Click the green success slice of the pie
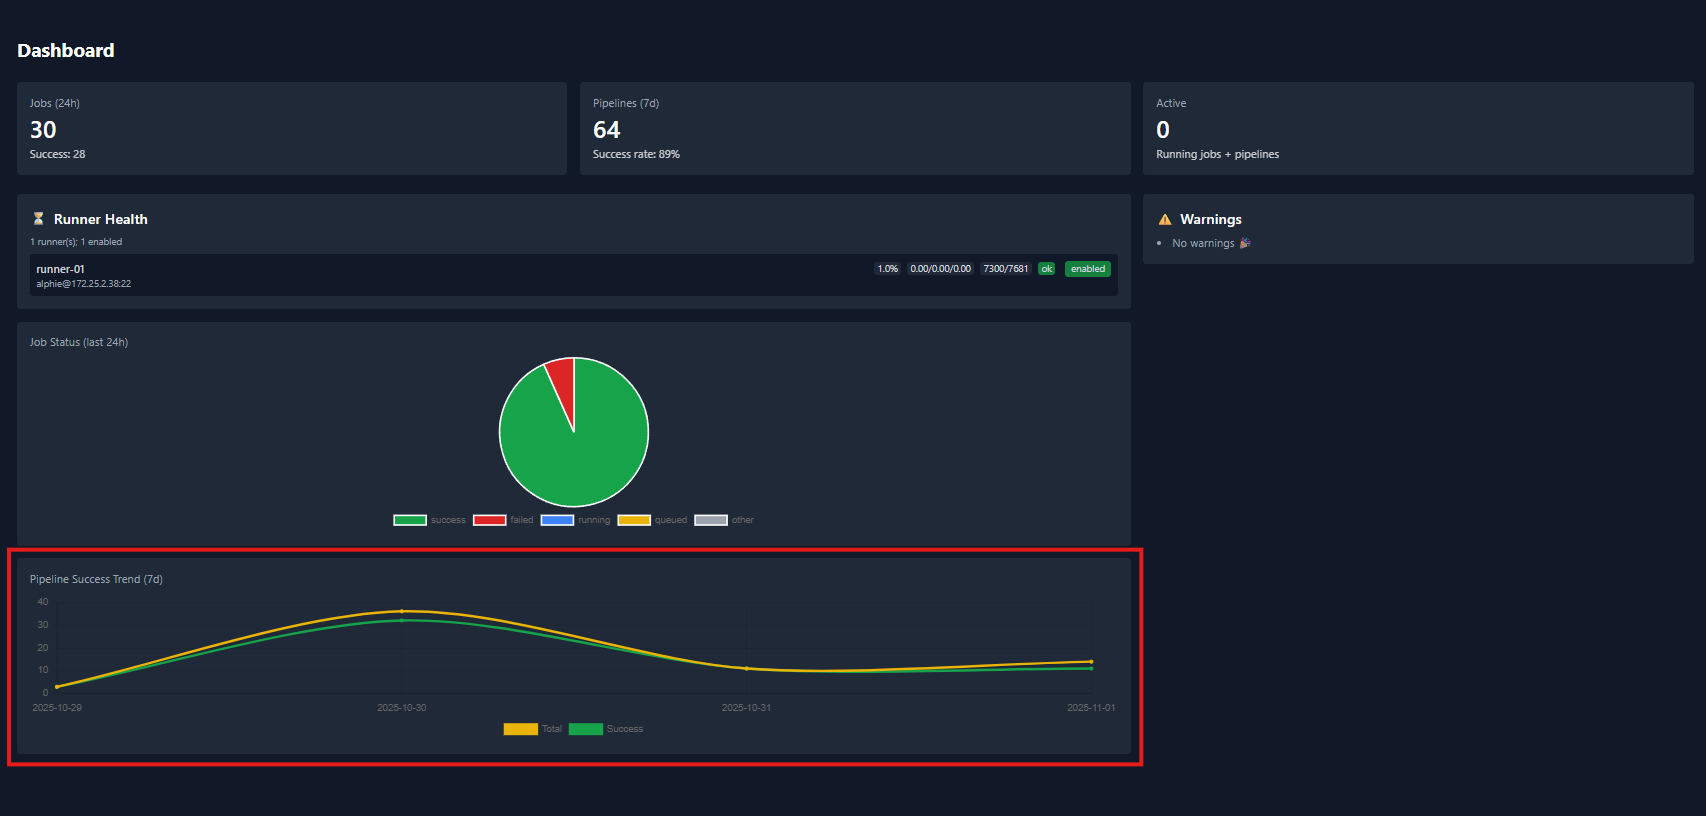The height and width of the screenshot is (816, 1706). (x=580, y=455)
